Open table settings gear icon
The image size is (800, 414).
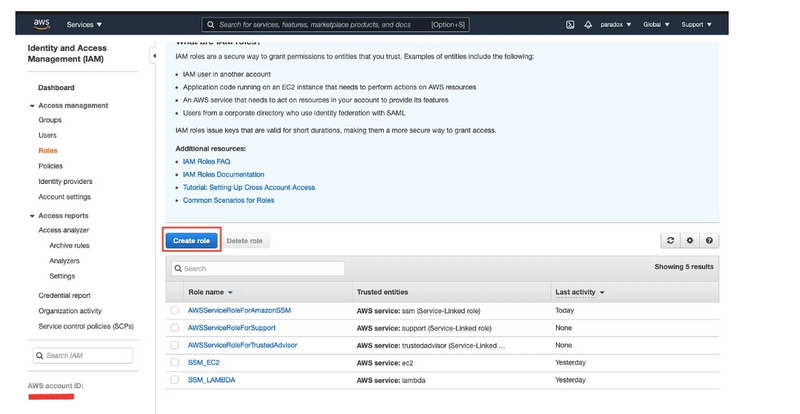690,241
